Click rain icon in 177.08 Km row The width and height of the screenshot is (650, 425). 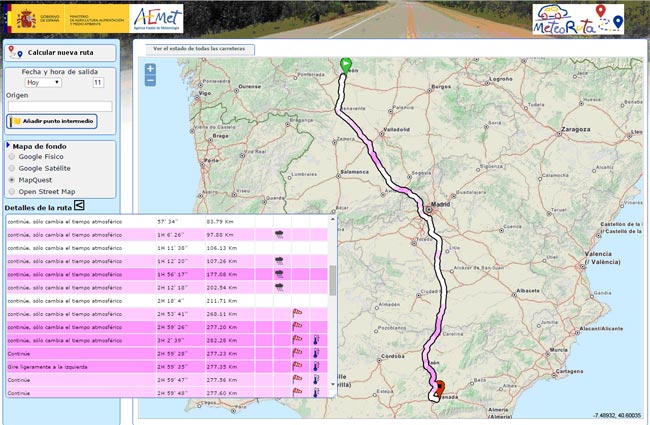(x=279, y=274)
